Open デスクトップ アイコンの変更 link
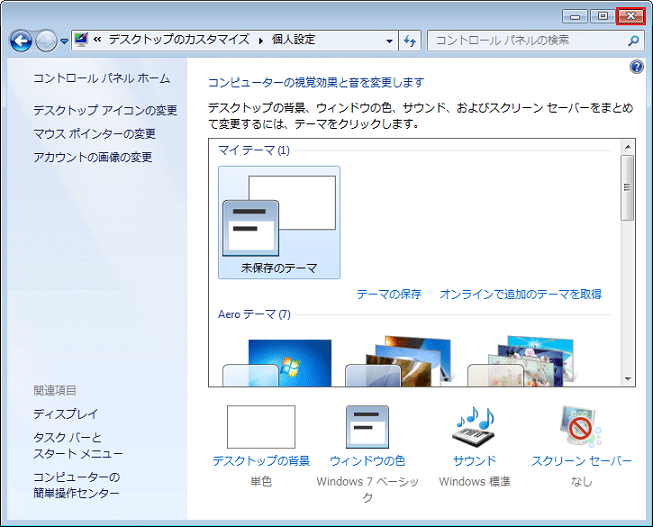Viewport: 653px width, 527px height. (x=105, y=110)
